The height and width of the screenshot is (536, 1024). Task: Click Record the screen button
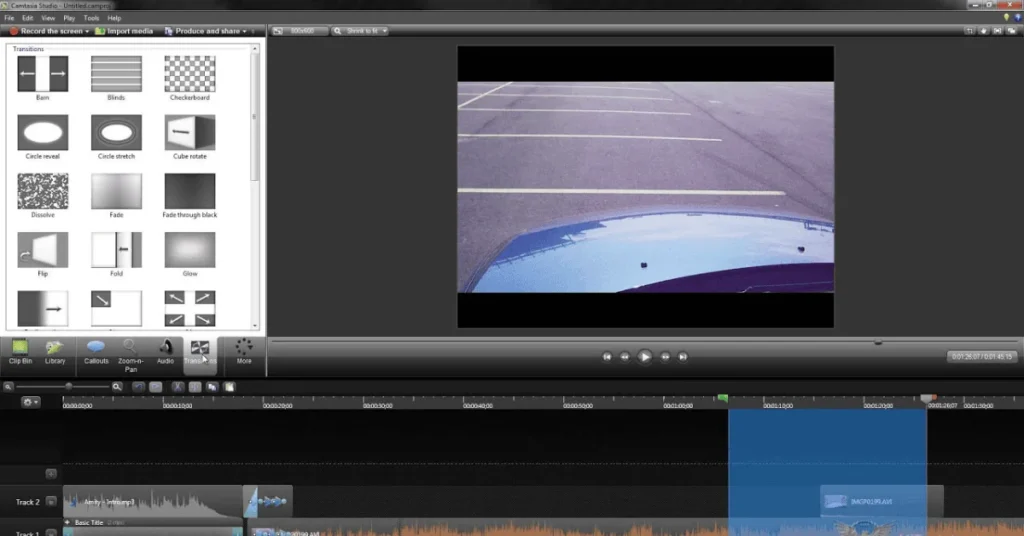point(46,31)
